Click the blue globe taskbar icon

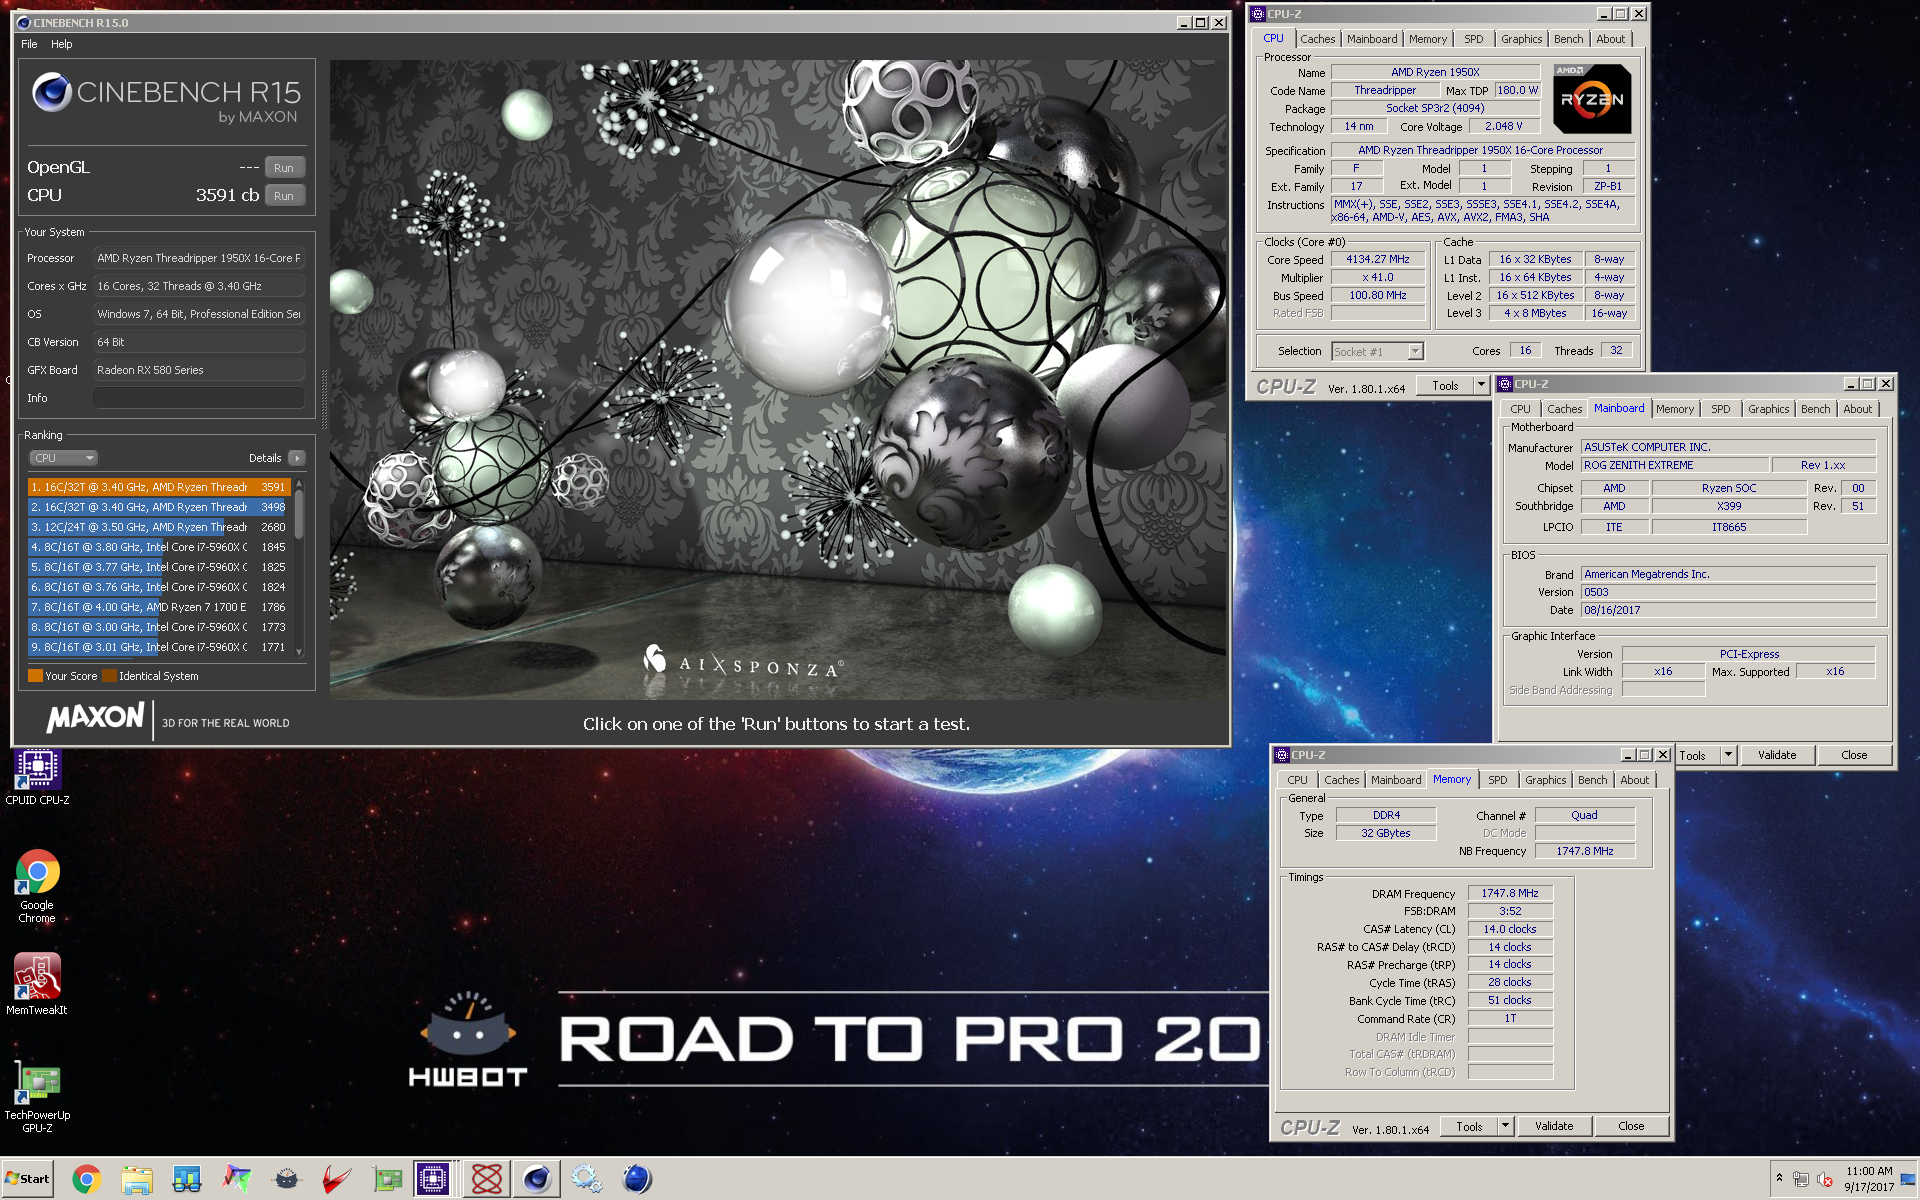637,1180
